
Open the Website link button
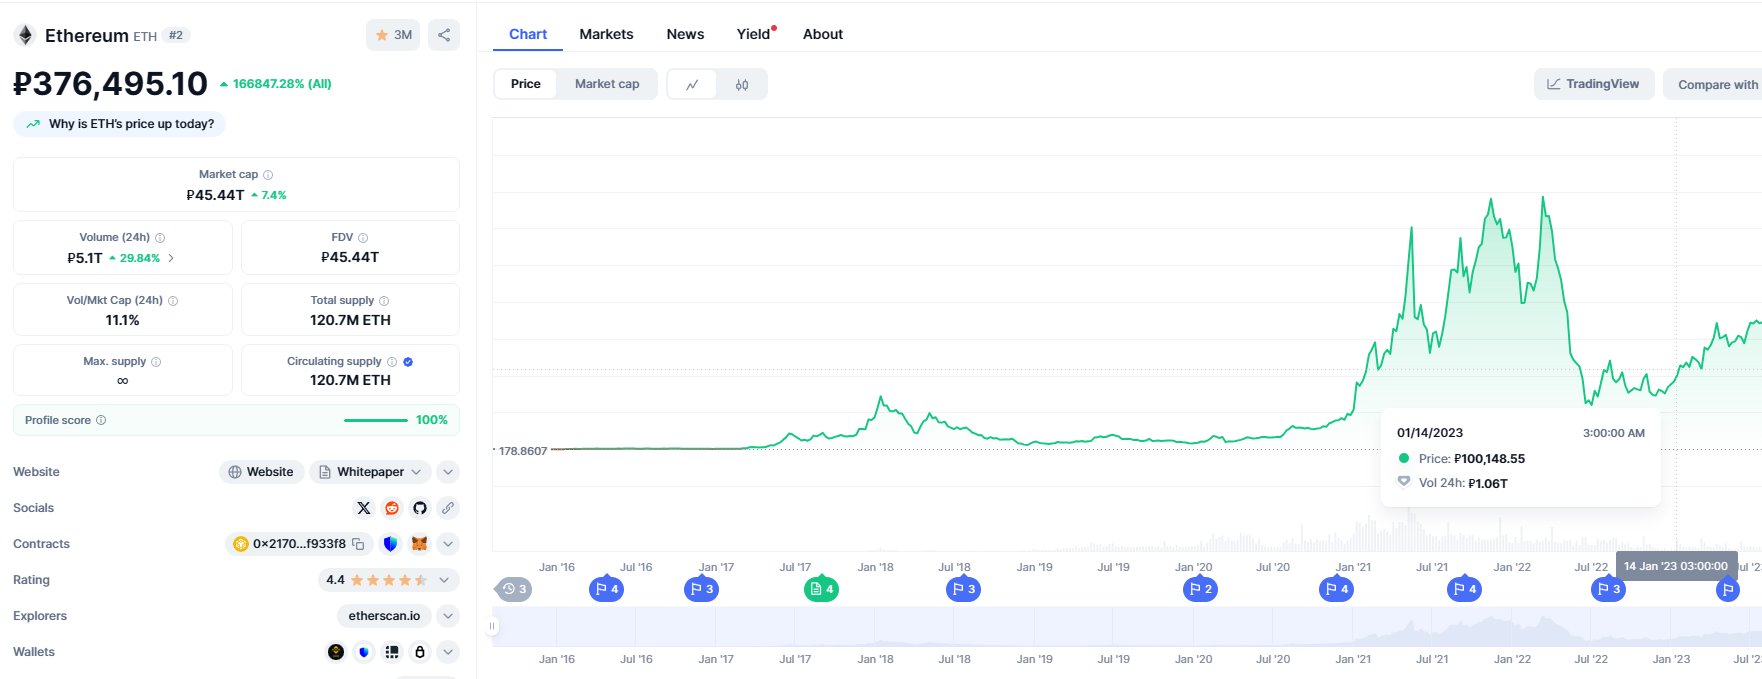(x=261, y=472)
